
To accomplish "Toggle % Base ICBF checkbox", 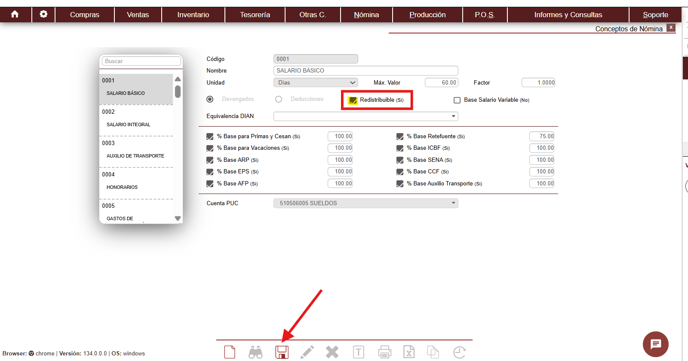I will point(400,148).
